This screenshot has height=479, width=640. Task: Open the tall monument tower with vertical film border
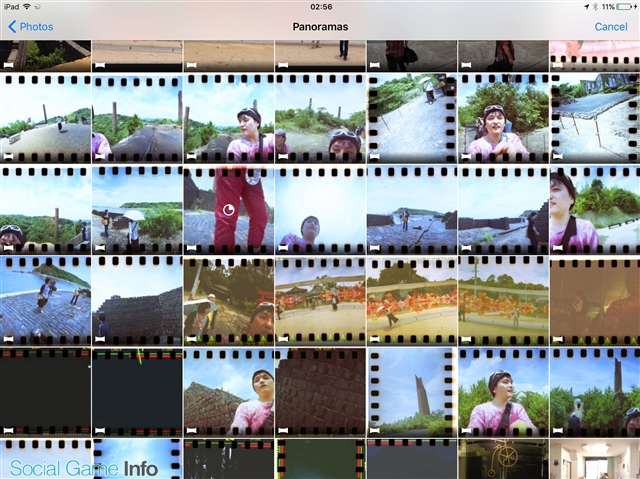click(x=412, y=392)
